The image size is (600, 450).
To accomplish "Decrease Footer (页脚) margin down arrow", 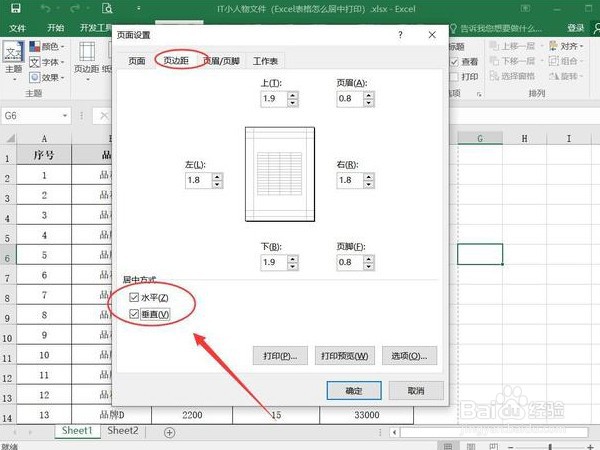I will coord(368,266).
